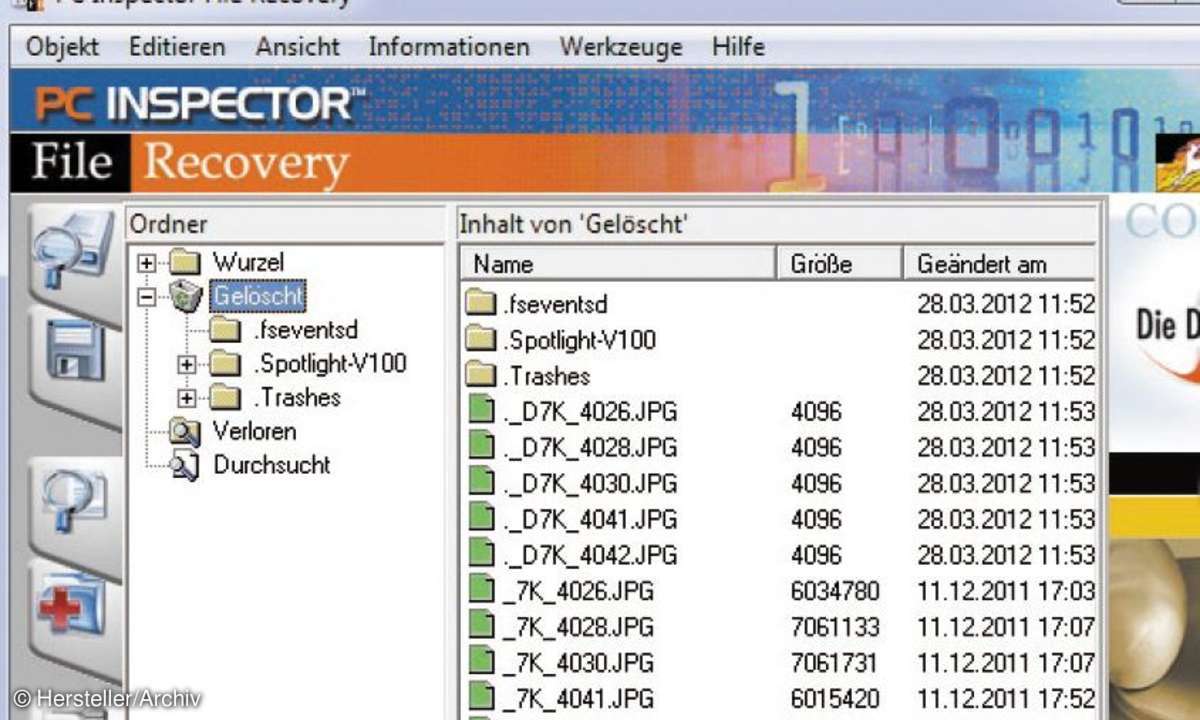Select .Spotlight-V100 in the folder tree
The image size is (1200, 720).
[x=329, y=364]
